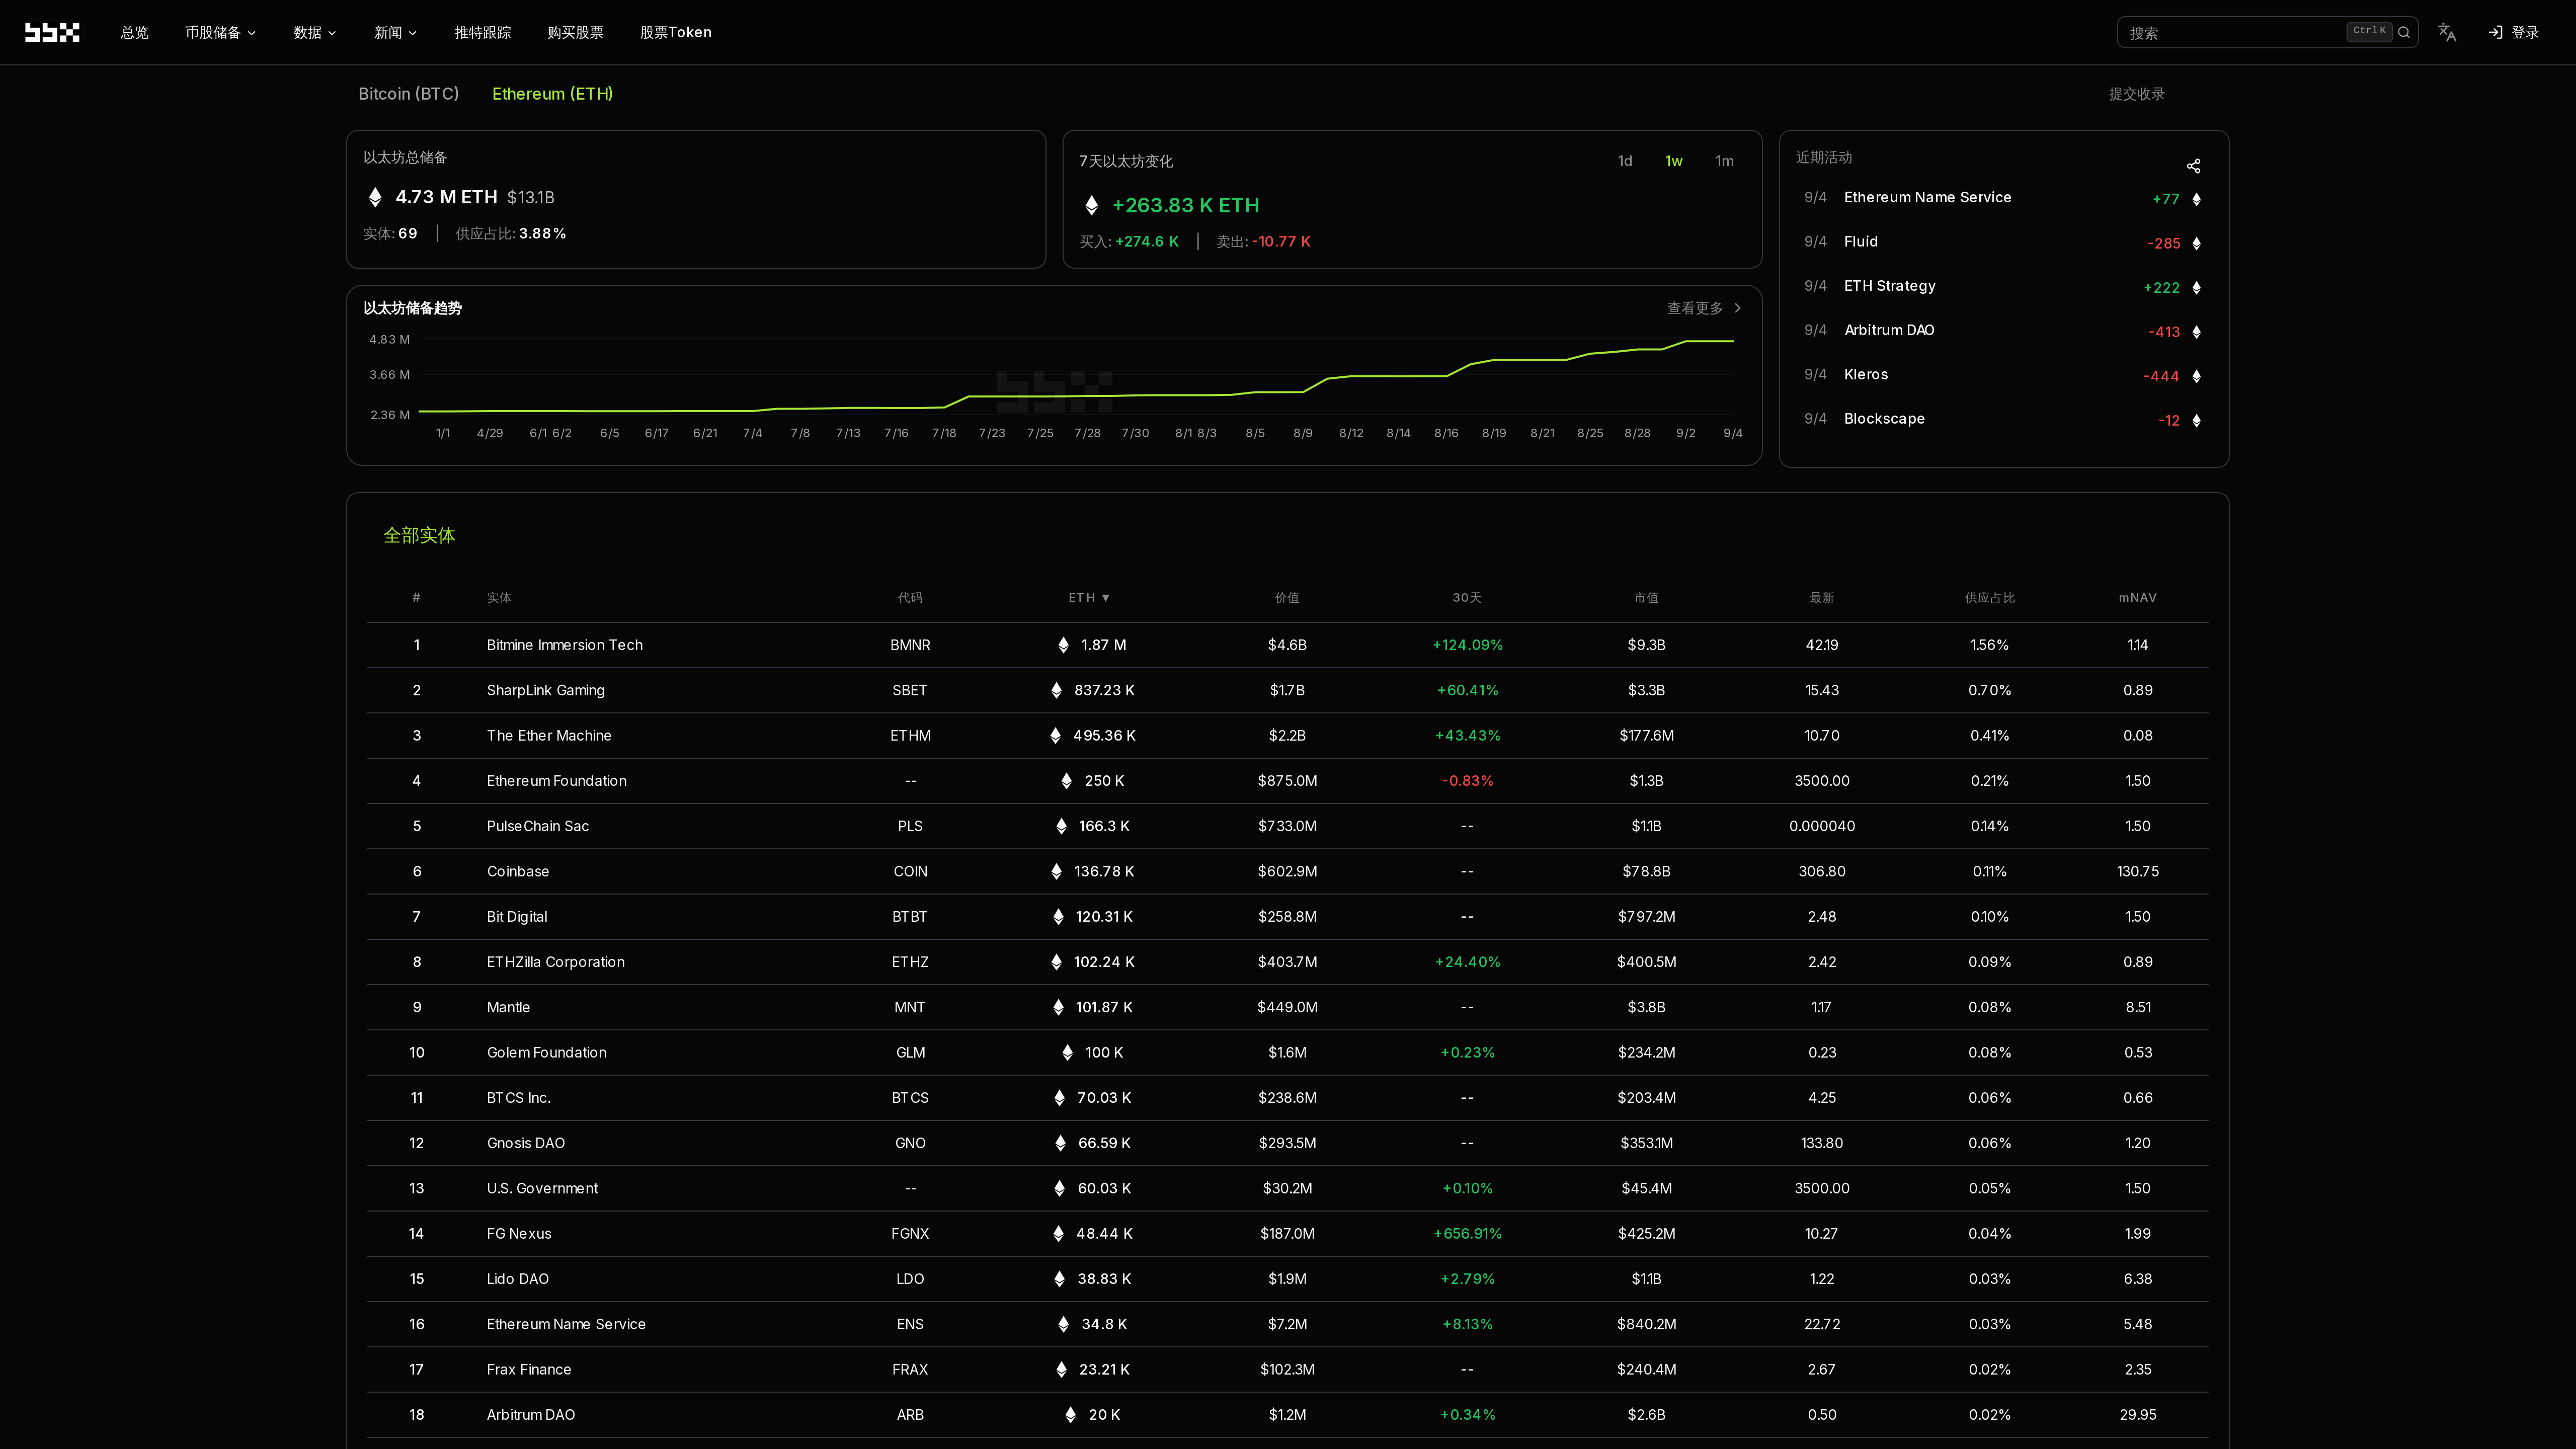Screen dimensions: 2576x1449
Task: Click the Bit Digital entity name
Action: click(516, 917)
